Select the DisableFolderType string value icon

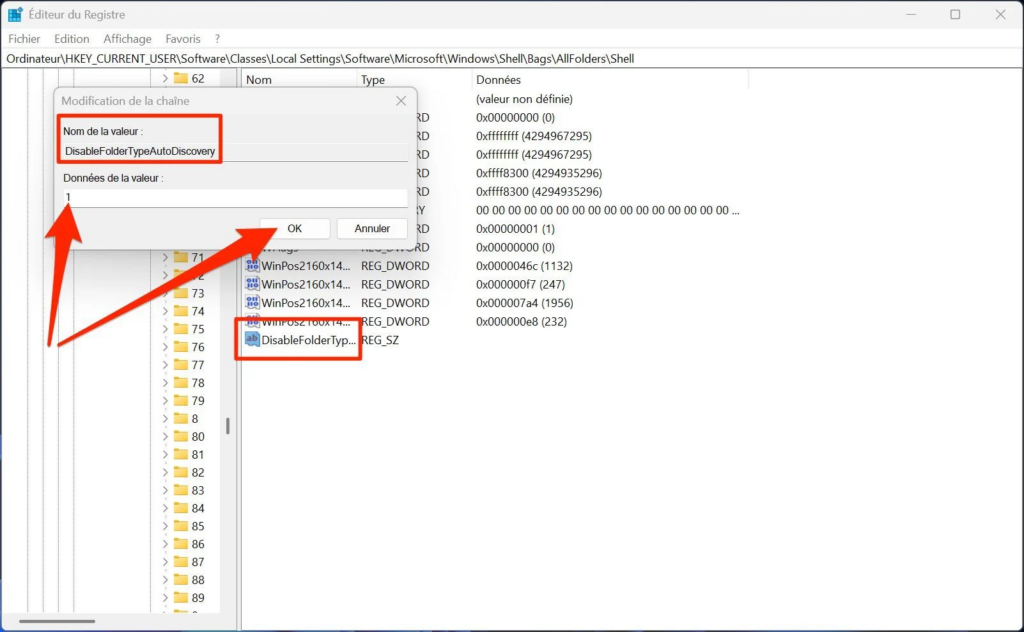point(252,340)
